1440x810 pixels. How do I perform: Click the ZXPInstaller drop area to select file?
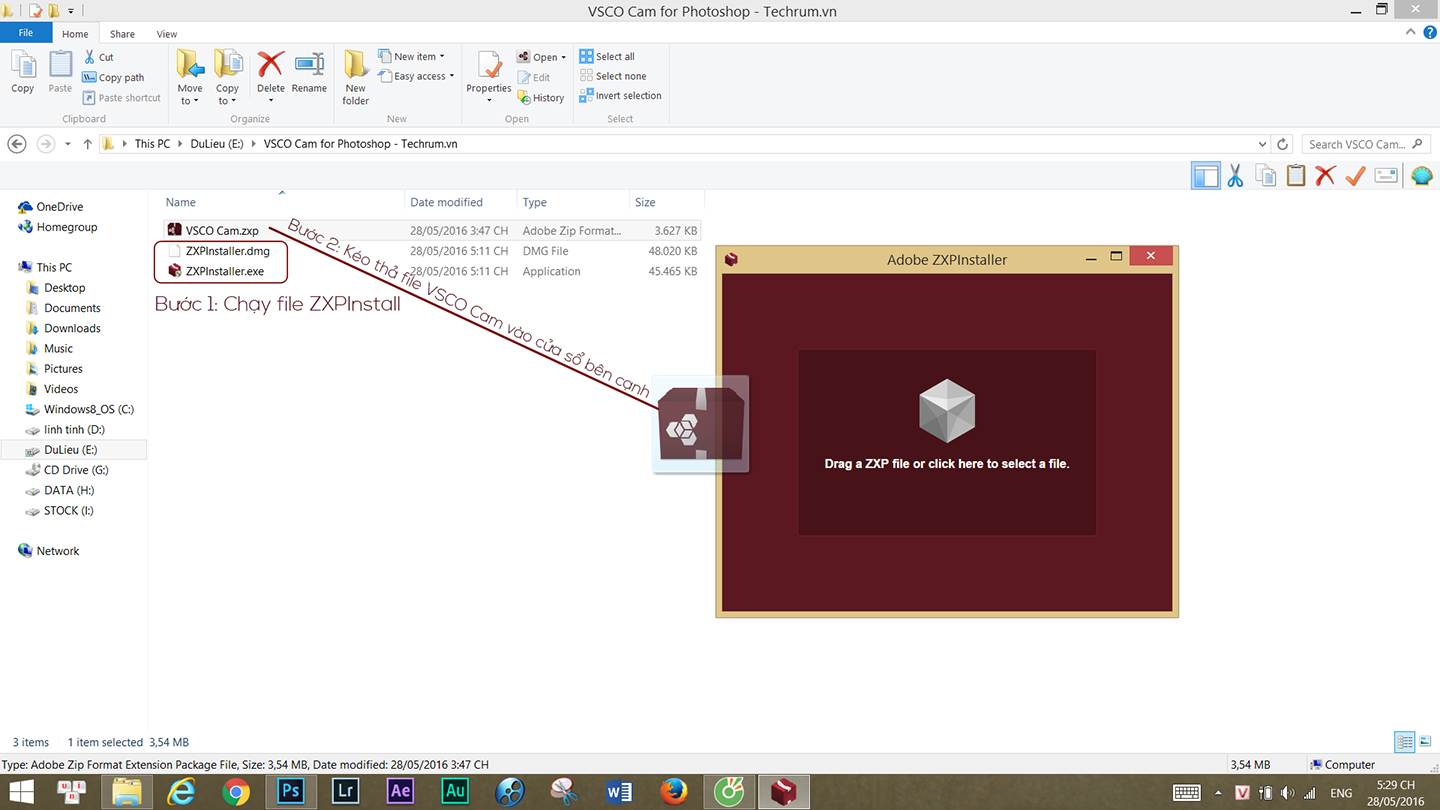click(x=947, y=442)
